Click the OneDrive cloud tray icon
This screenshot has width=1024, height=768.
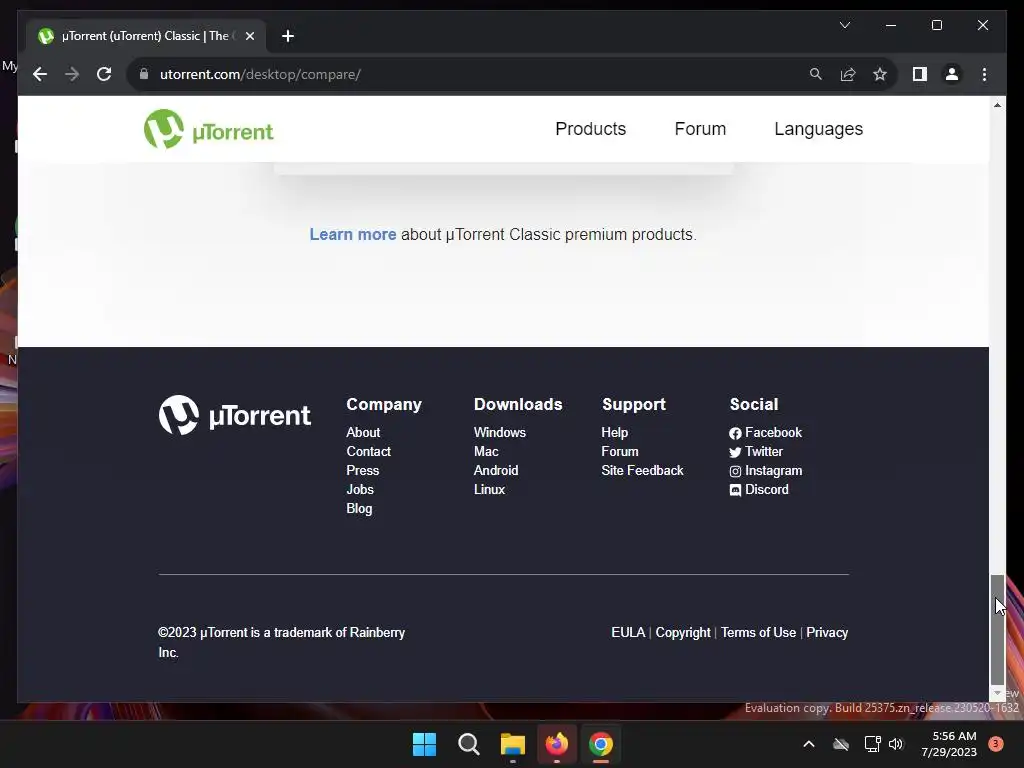click(840, 744)
